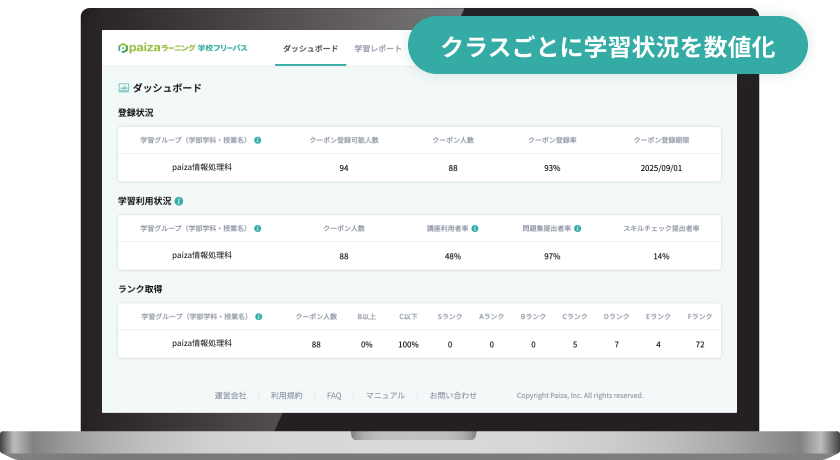Select paiza情報処理科 in ランク取得 table
This screenshot has width=840, height=460.
point(202,344)
